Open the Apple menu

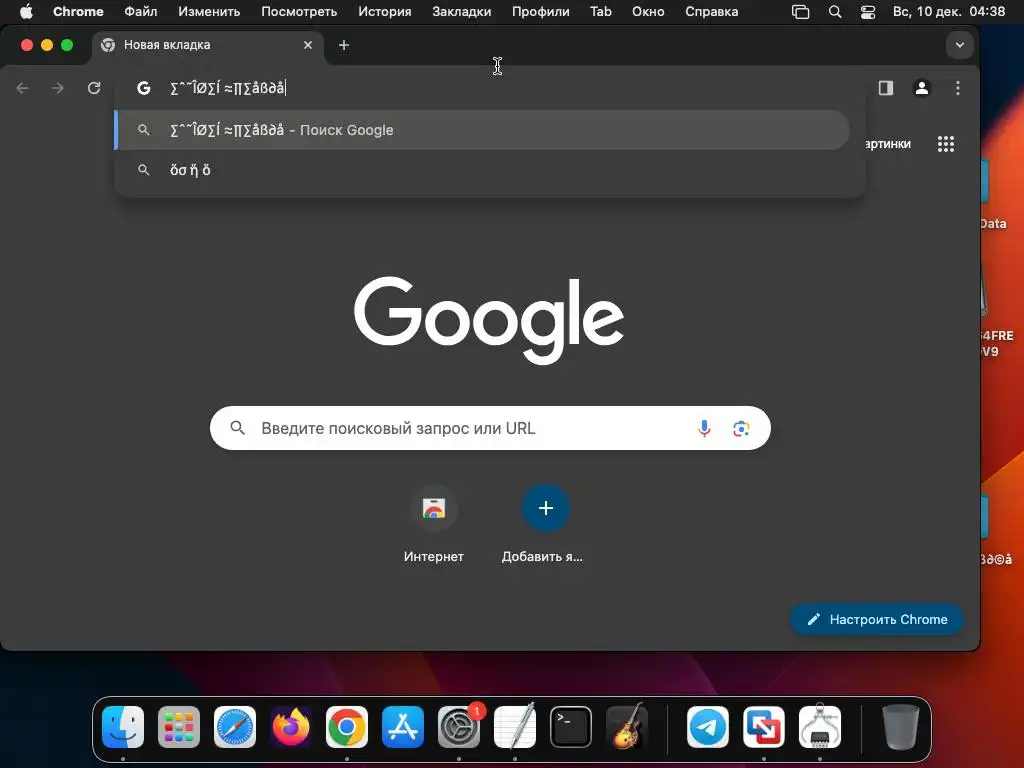point(26,11)
